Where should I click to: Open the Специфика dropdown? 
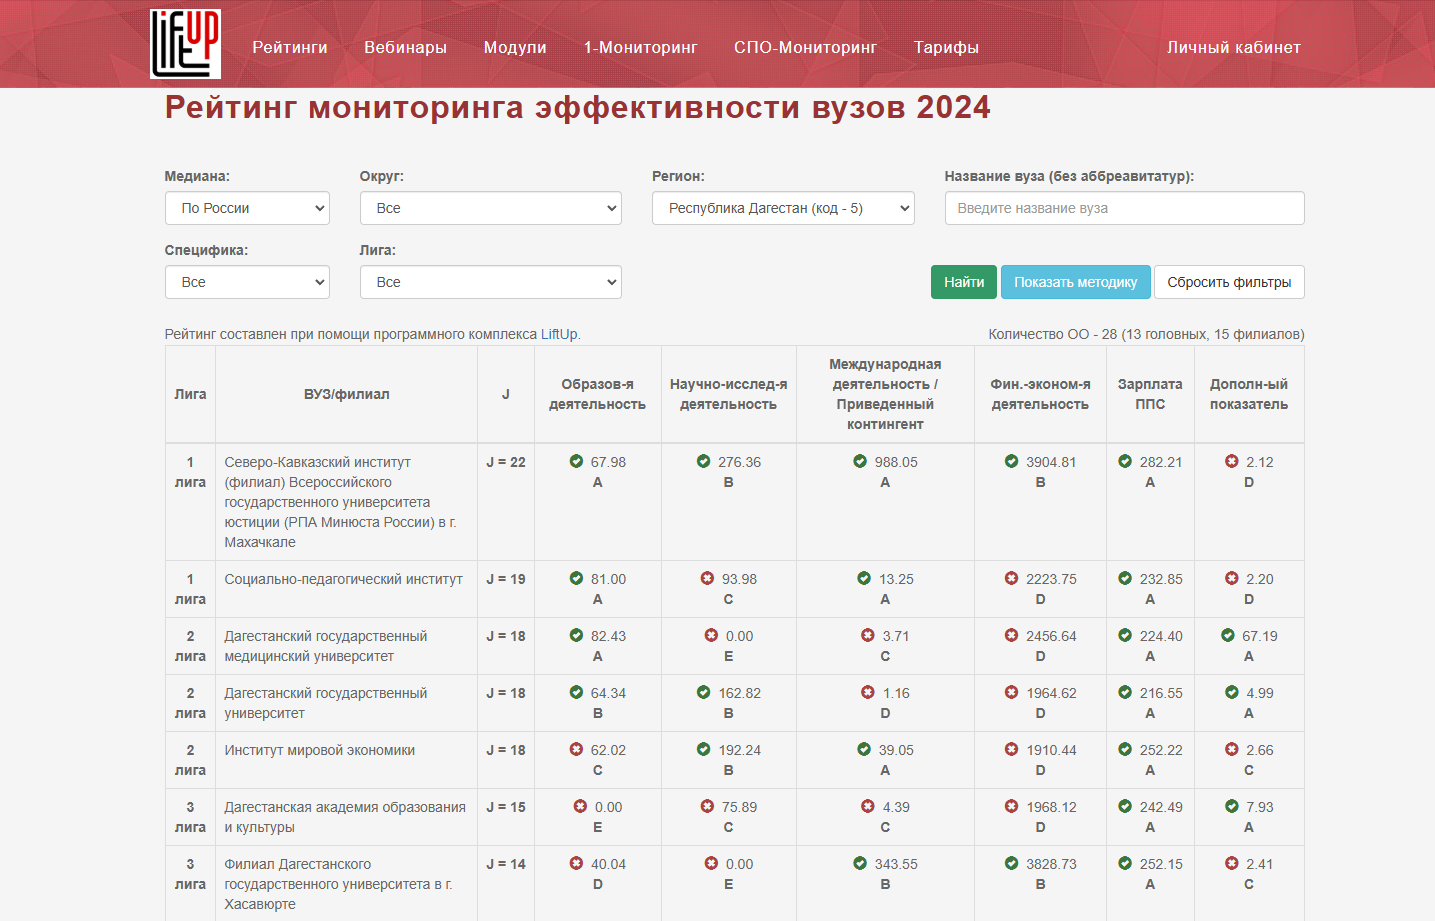click(247, 282)
